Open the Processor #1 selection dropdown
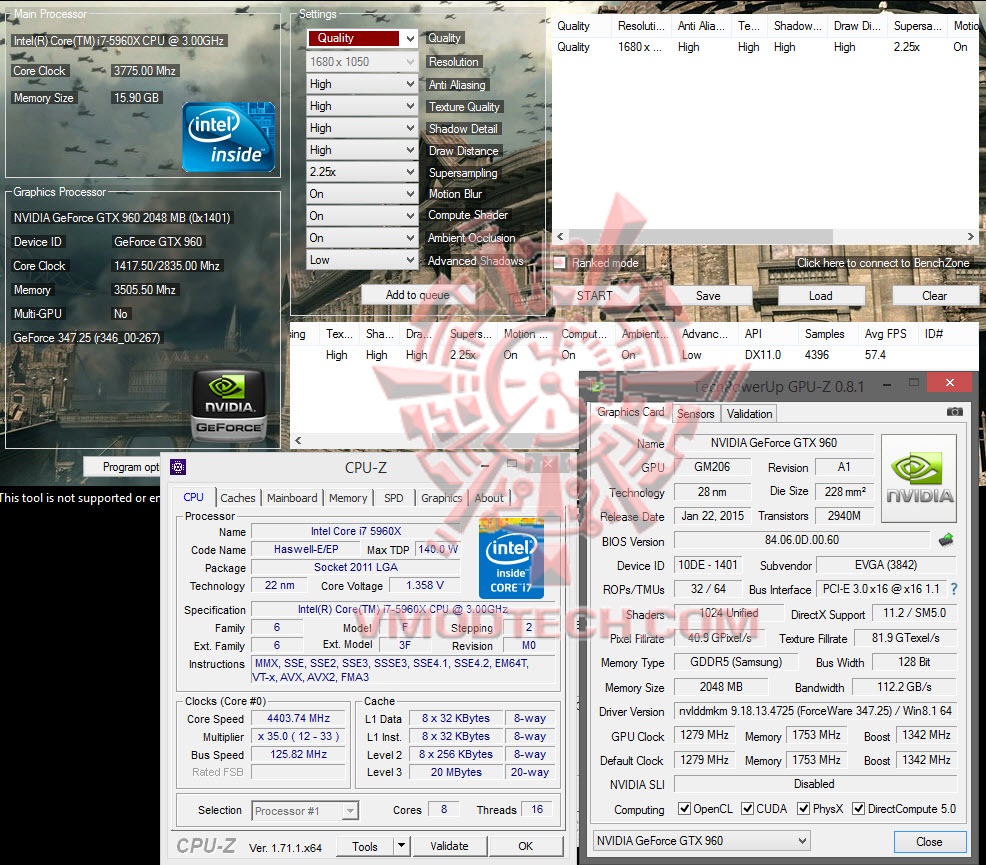This screenshot has width=986, height=865. pos(305,811)
